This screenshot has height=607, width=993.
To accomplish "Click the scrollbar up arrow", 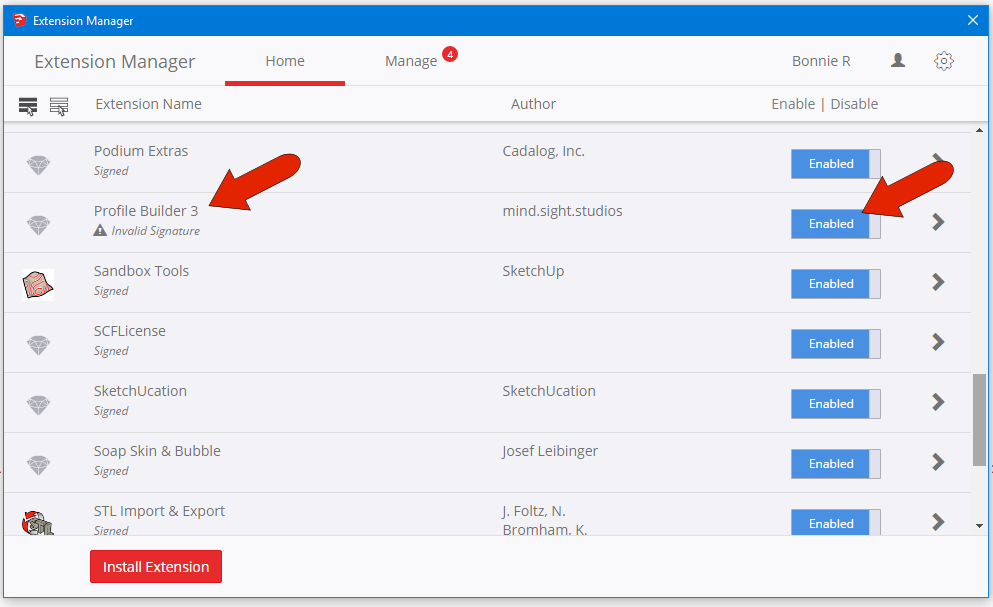I will pyautogui.click(x=979, y=130).
